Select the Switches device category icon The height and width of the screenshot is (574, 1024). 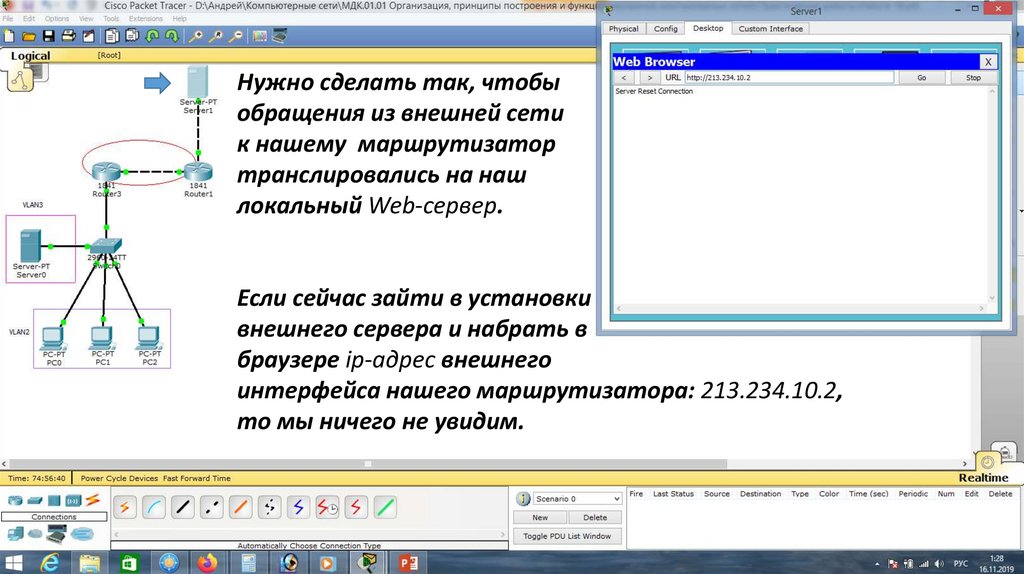[35, 501]
